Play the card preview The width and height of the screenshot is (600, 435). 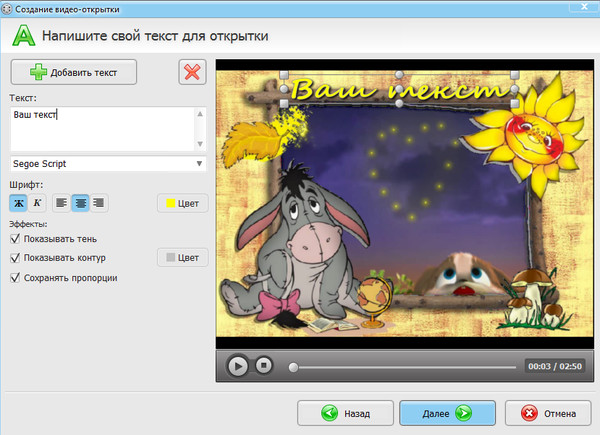click(x=238, y=366)
